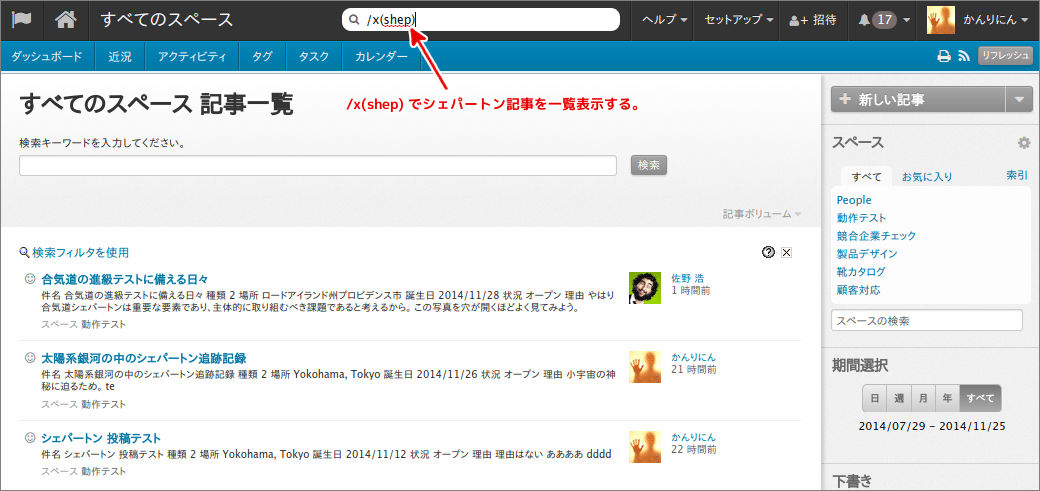Expand the 新しい記事 dropdown arrow
Viewport: 1040px width, 491px height.
(1018, 99)
